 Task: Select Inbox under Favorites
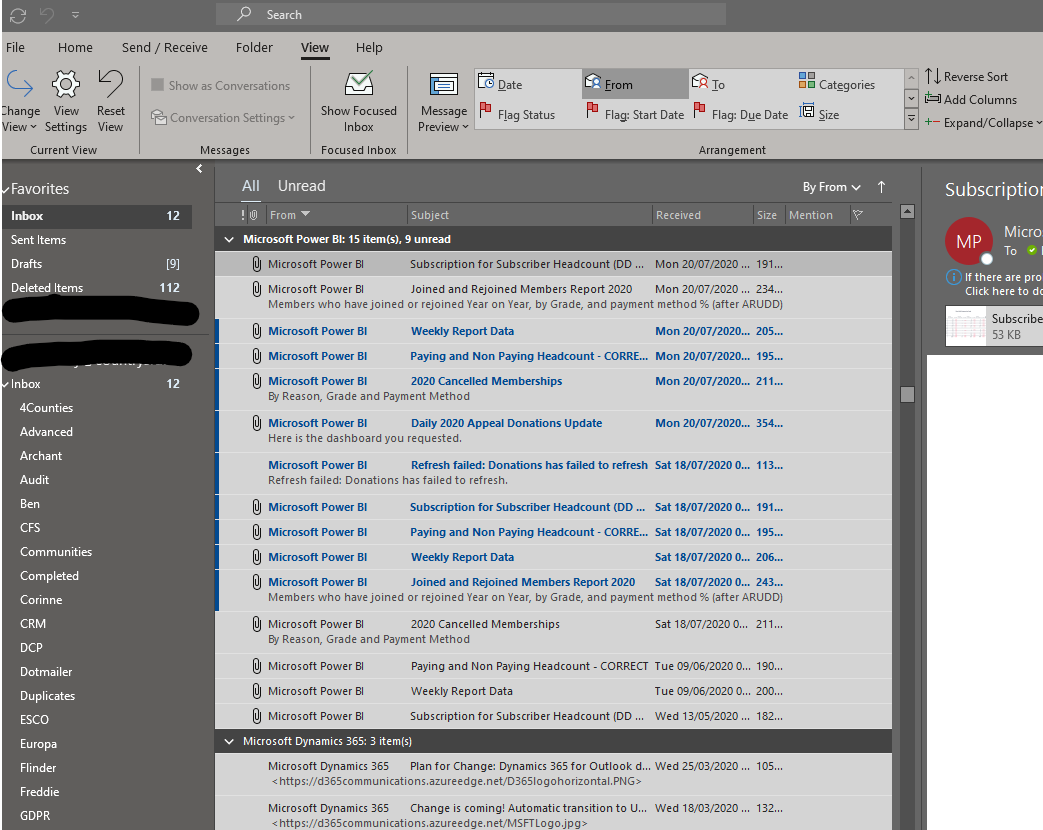97,216
